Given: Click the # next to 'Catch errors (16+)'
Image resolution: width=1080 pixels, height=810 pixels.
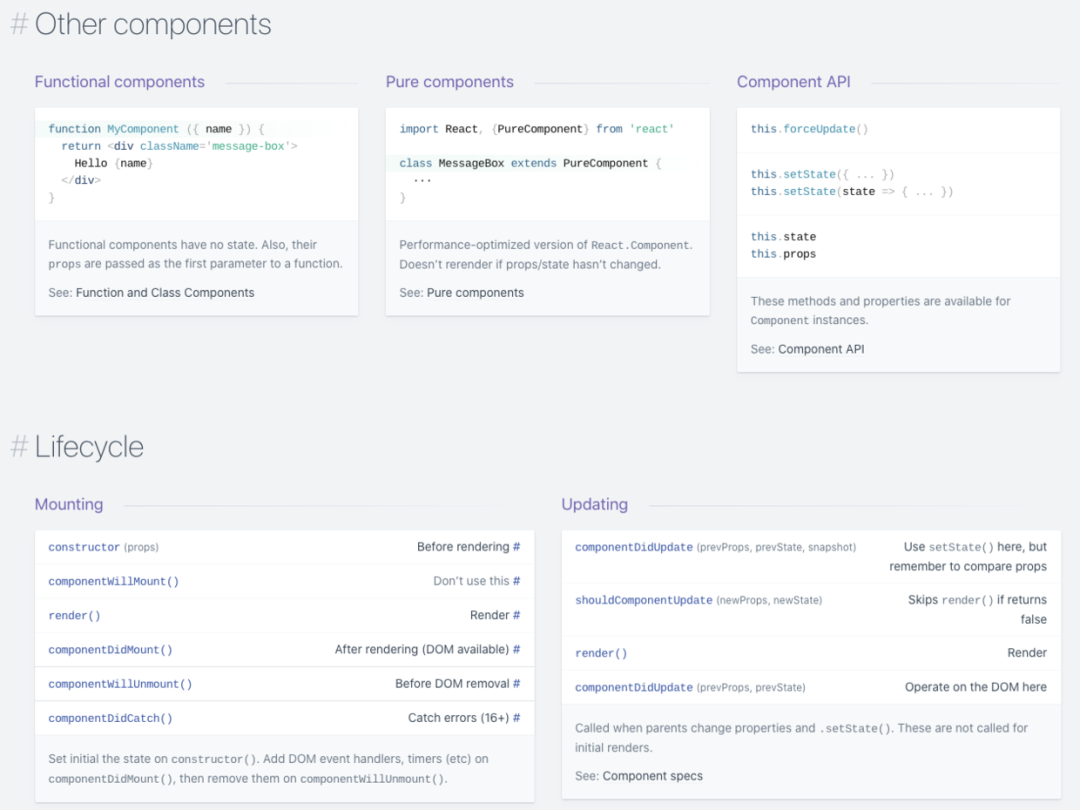Looking at the screenshot, I should click(x=517, y=718).
